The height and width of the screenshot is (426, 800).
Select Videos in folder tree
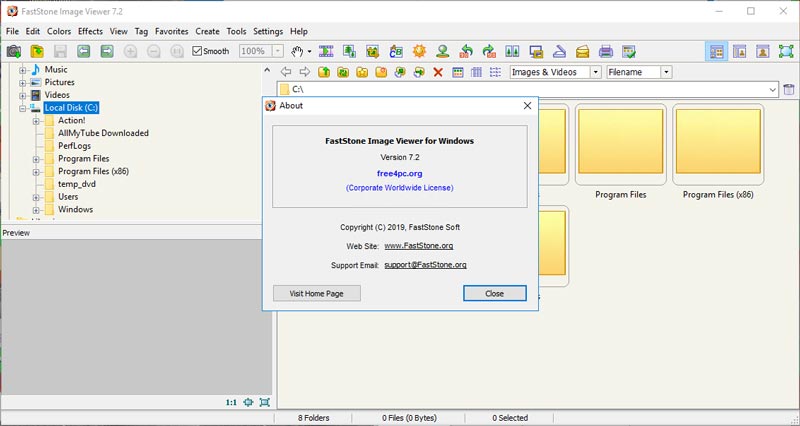pyautogui.click(x=57, y=95)
